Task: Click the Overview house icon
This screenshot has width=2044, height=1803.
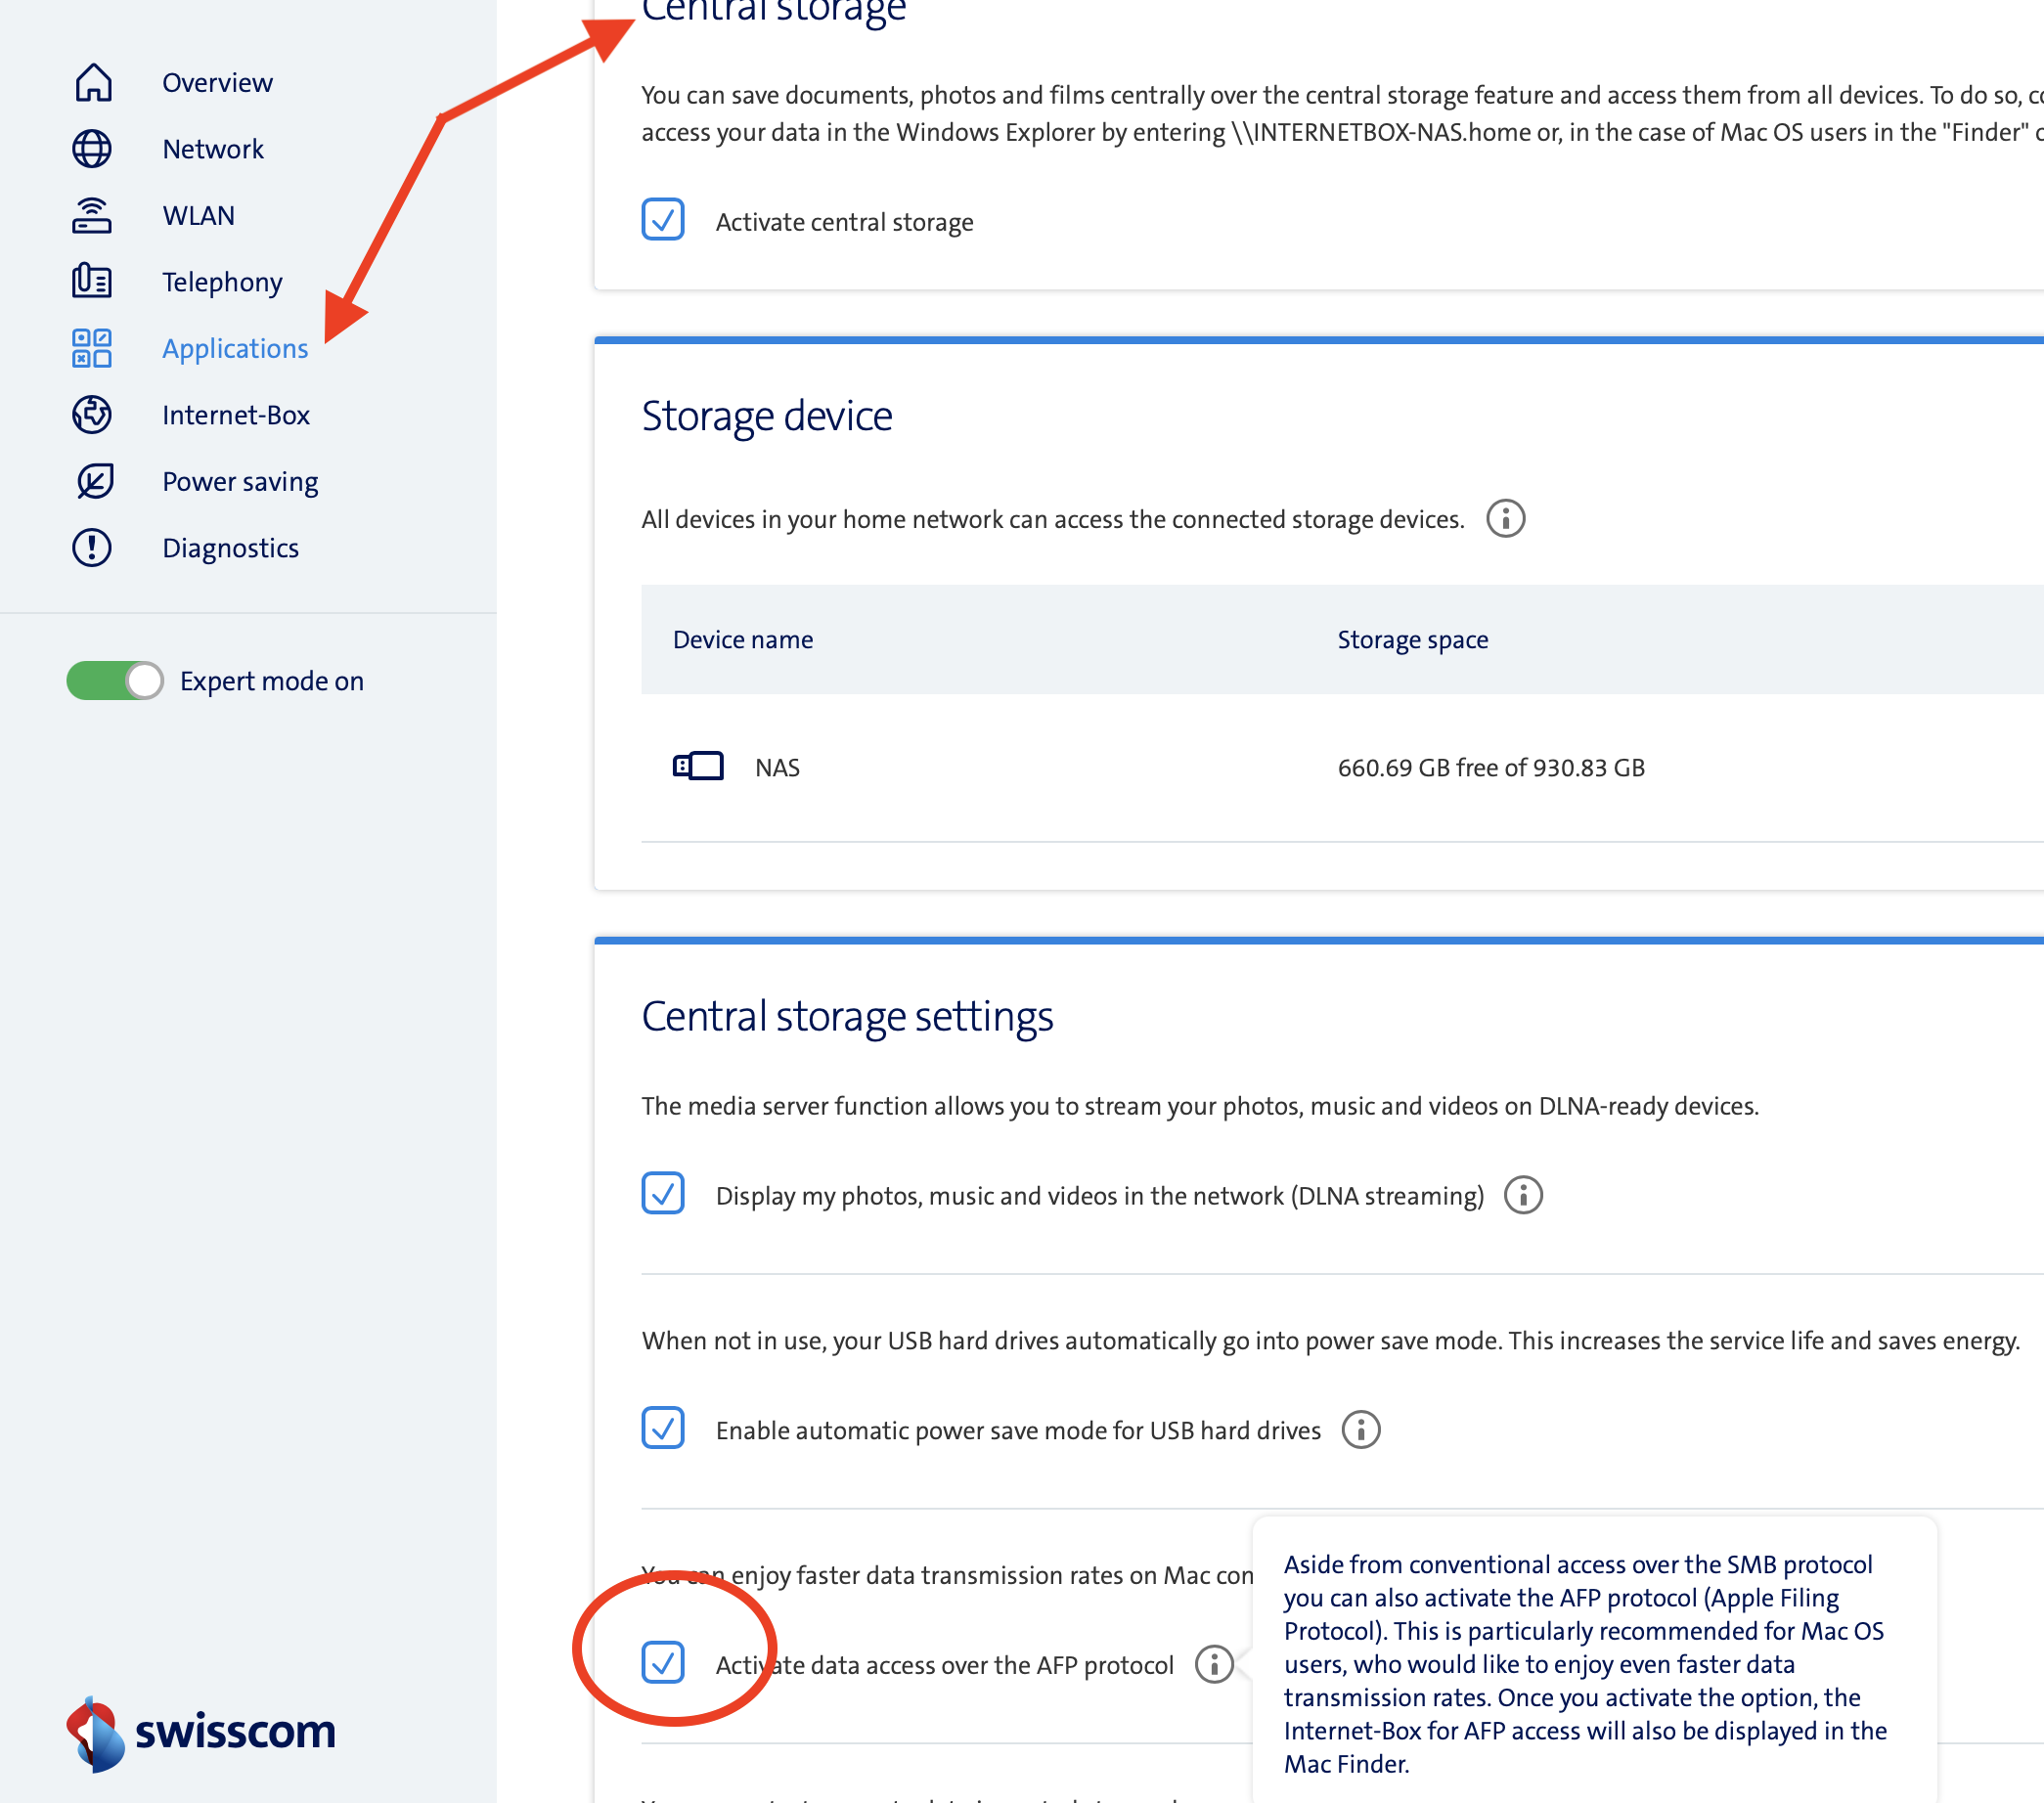Action: point(93,82)
